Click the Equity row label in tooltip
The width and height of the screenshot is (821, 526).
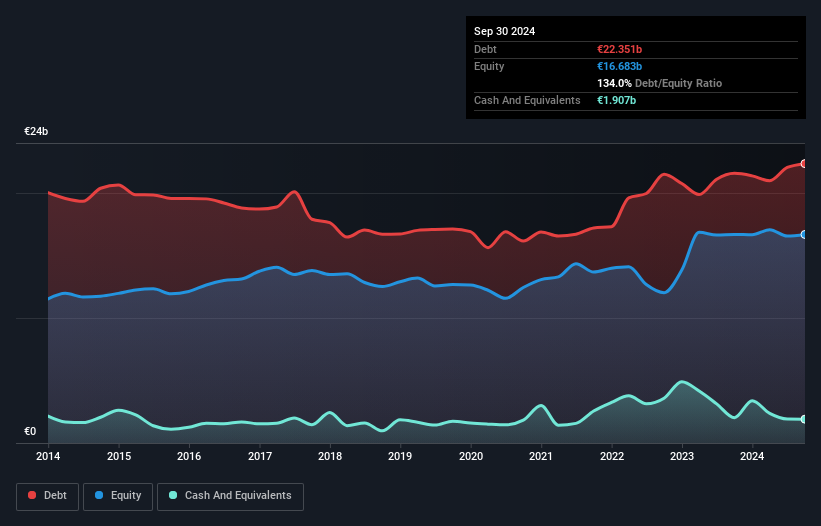pos(489,66)
